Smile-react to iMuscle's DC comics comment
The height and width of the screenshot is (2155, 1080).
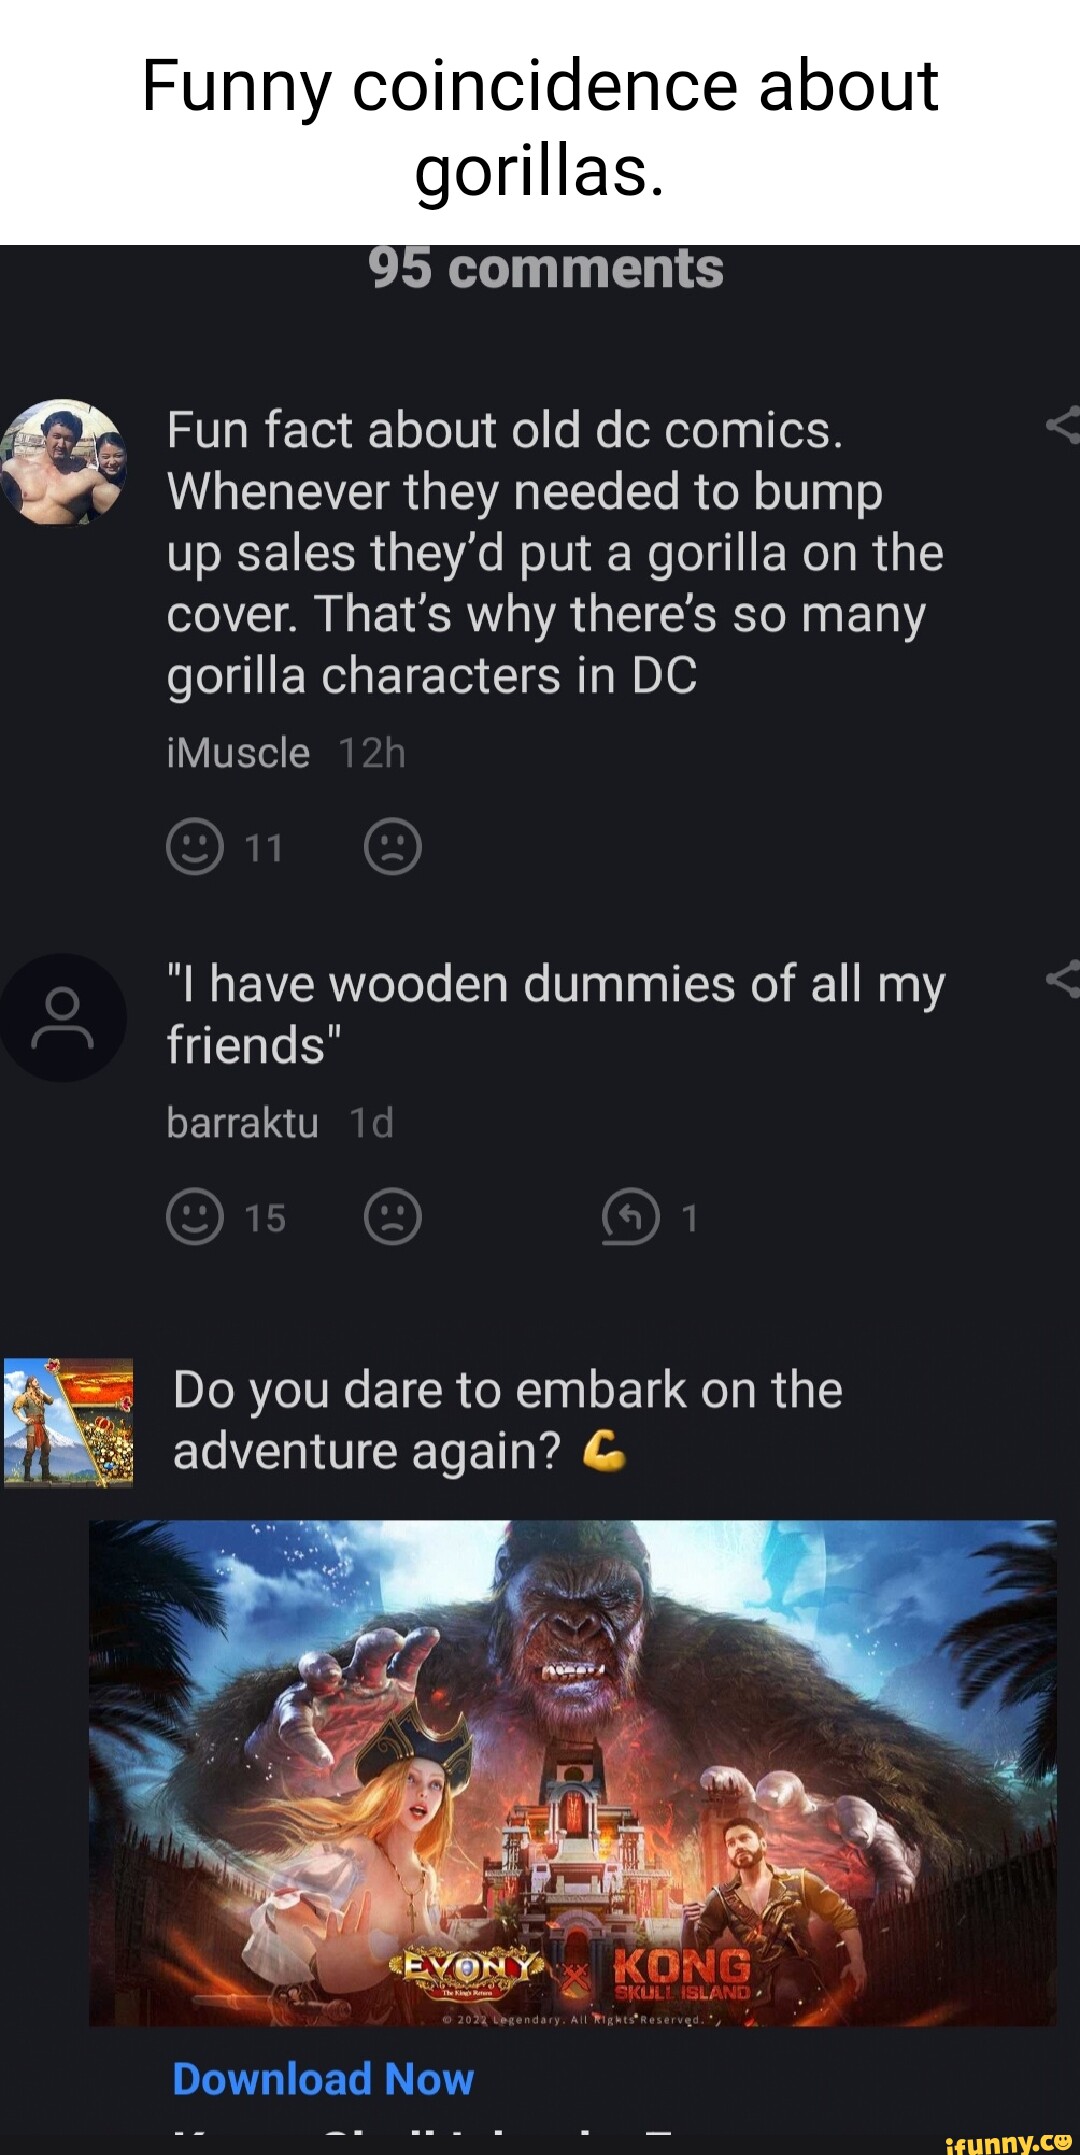click(194, 848)
